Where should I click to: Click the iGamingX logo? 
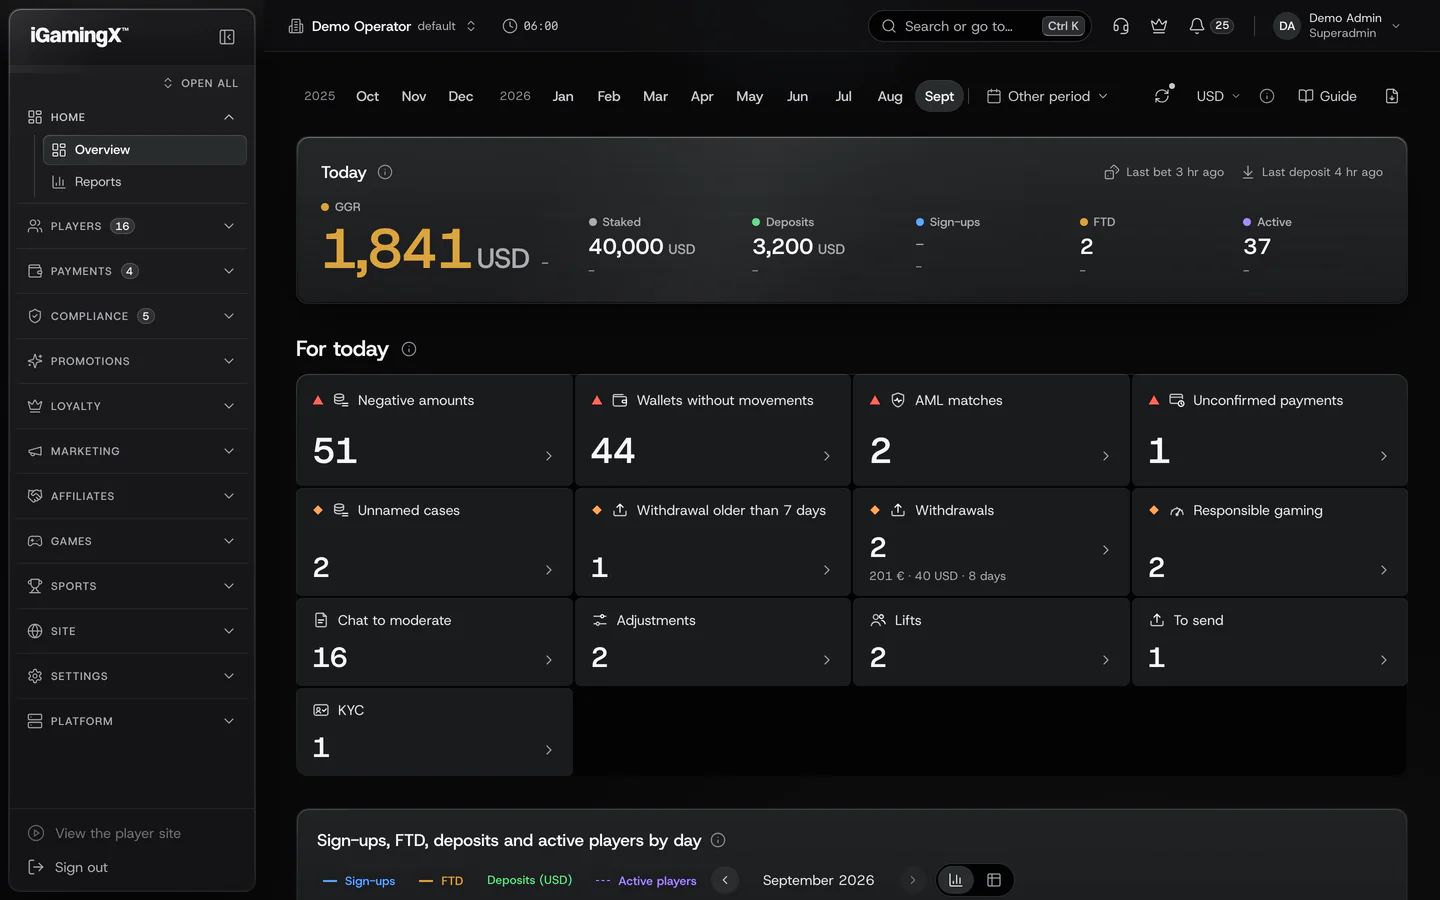coord(79,36)
